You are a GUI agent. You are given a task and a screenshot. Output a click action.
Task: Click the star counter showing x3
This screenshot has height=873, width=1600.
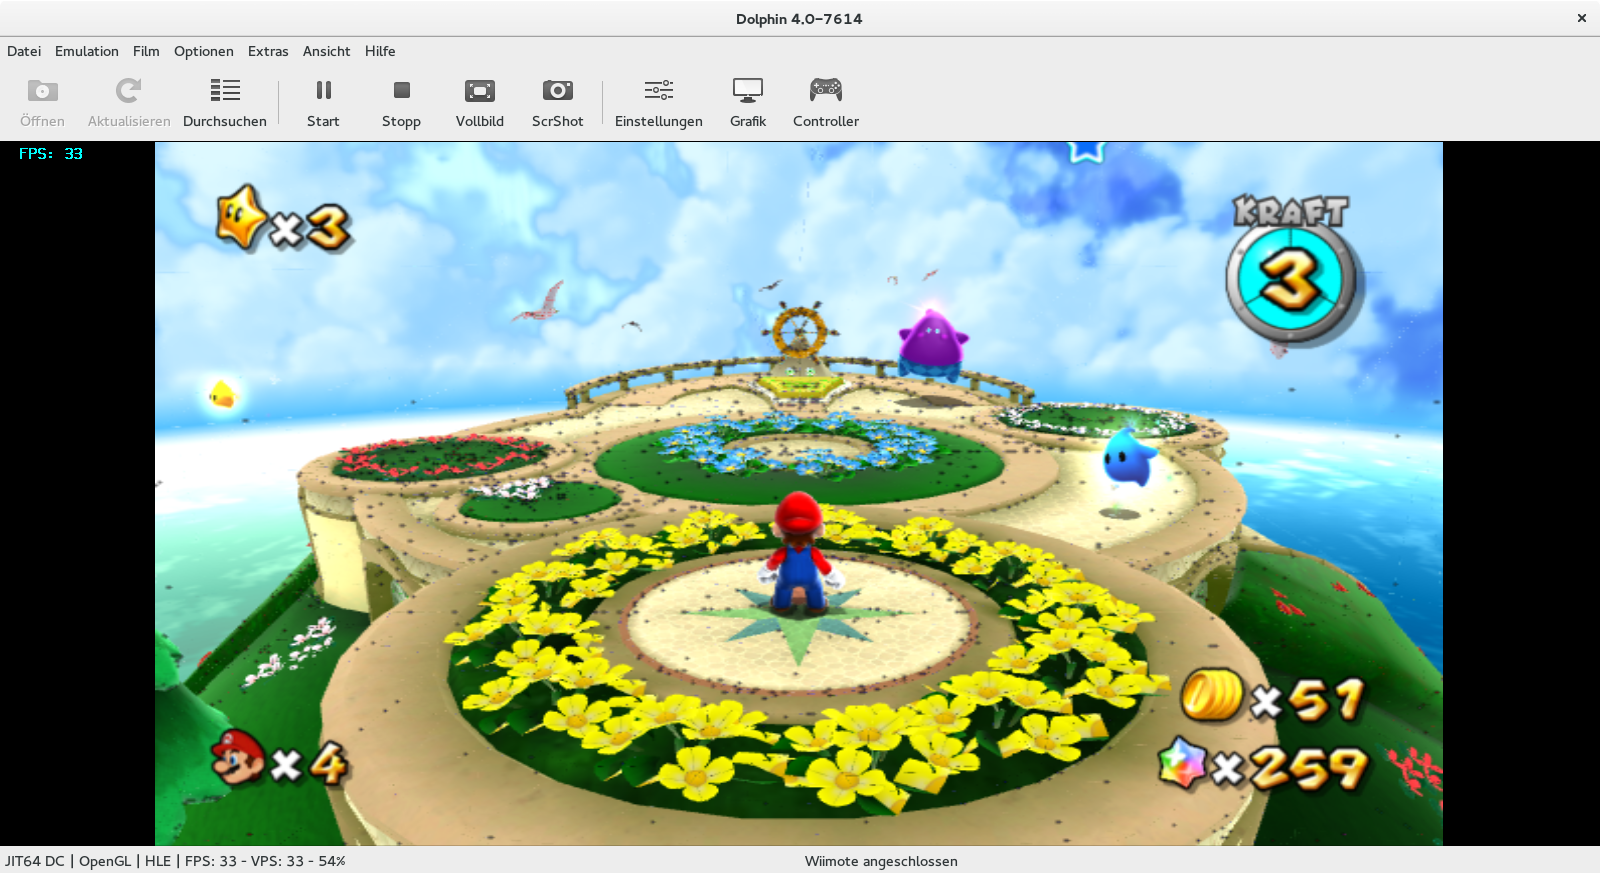pyautogui.click(x=284, y=220)
